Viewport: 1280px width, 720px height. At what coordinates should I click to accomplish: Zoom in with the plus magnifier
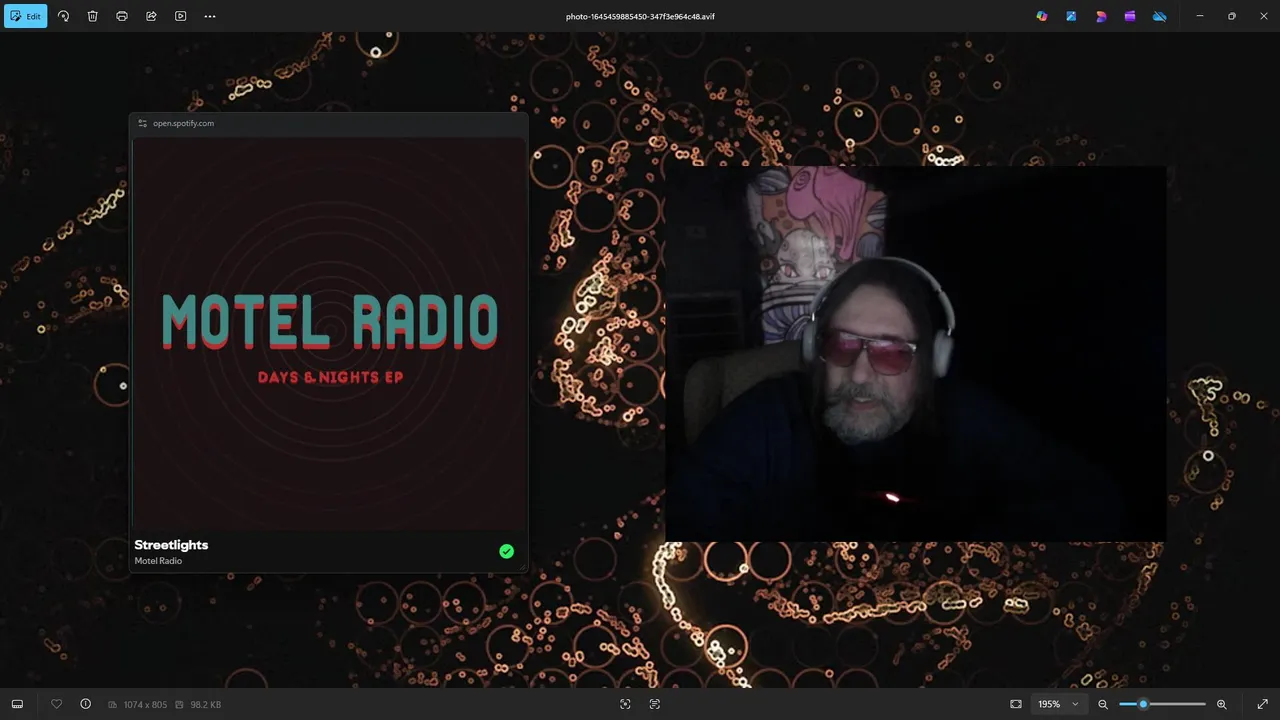[x=1222, y=704]
